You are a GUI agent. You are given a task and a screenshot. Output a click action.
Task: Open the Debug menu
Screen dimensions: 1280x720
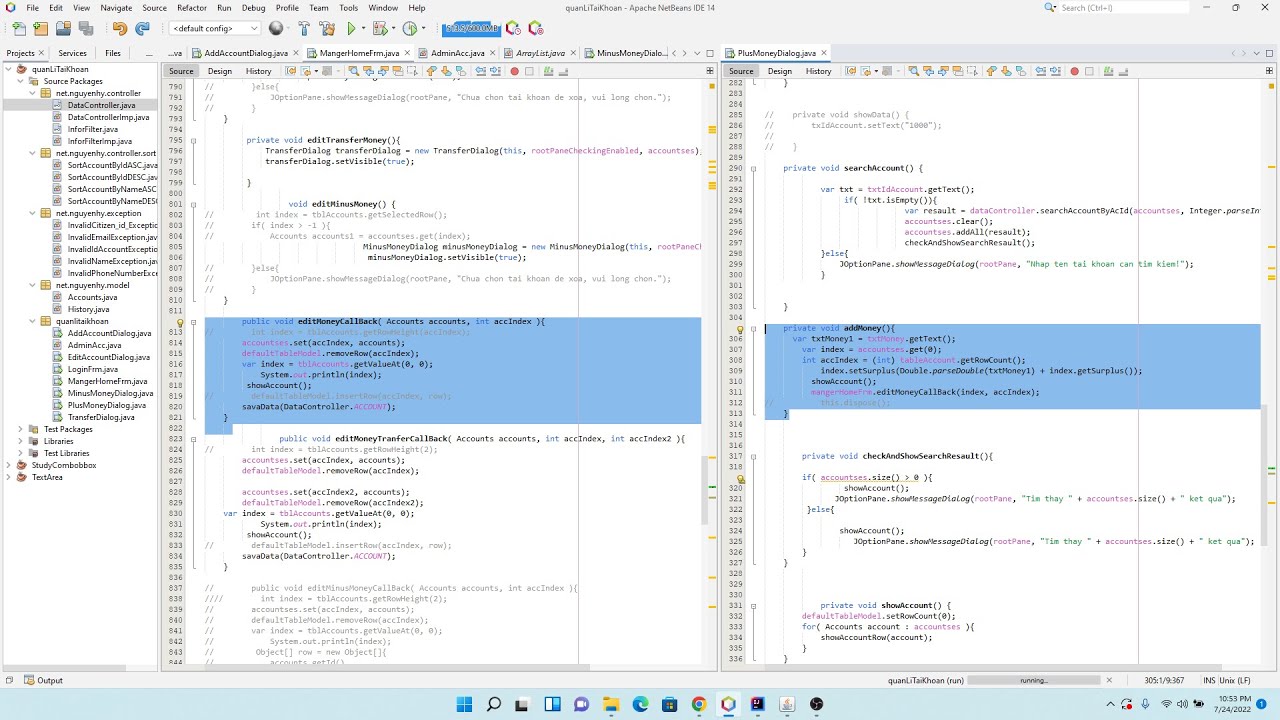point(254,7)
